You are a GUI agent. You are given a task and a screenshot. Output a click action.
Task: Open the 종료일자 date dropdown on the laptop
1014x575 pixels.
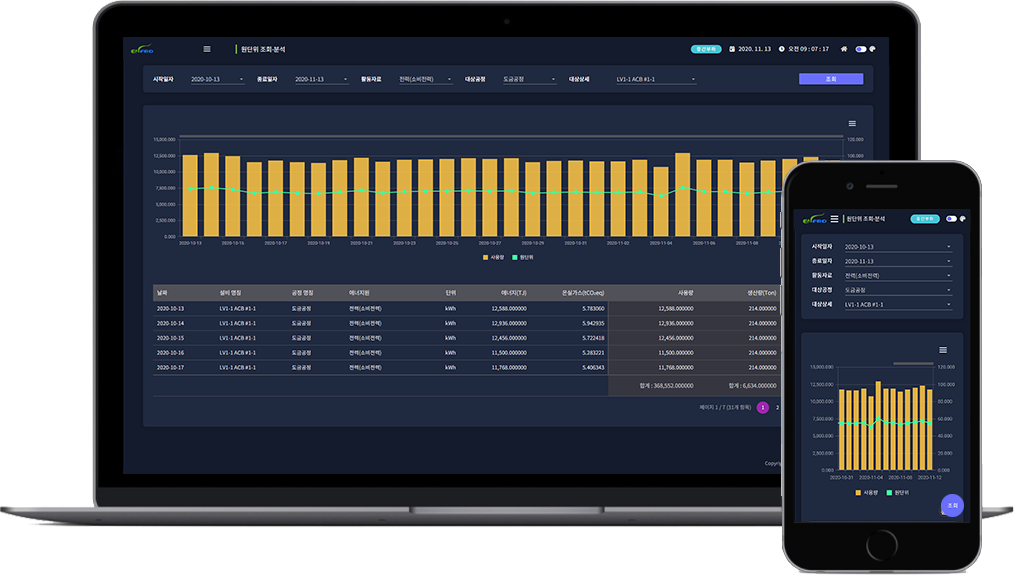321,79
